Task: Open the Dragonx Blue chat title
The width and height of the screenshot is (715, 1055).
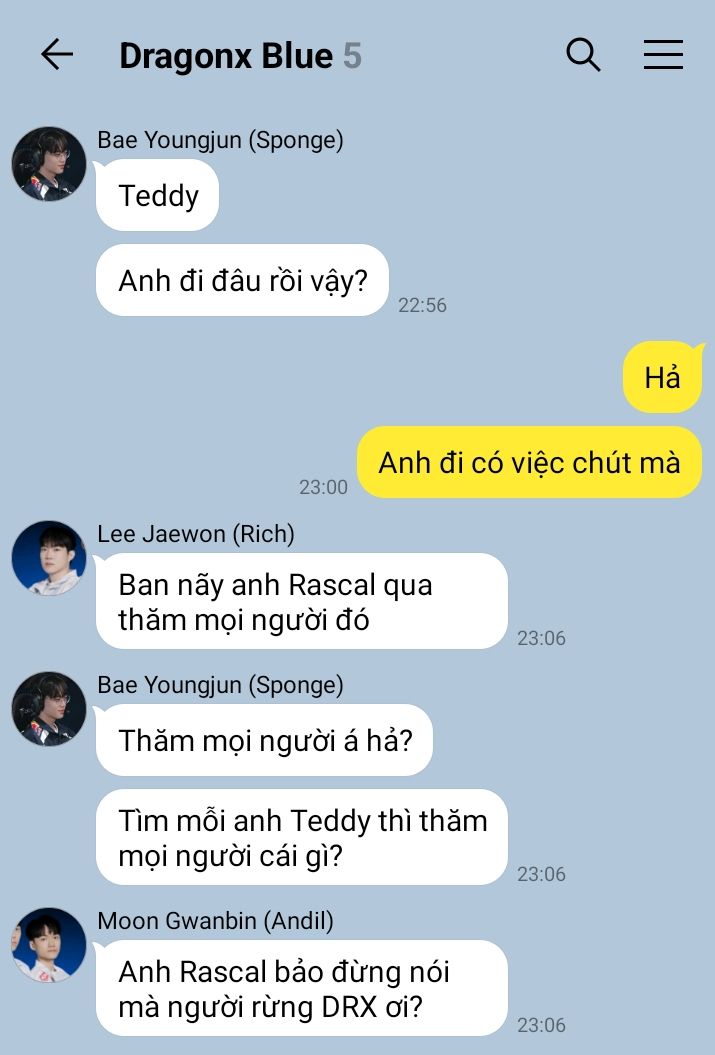Action: click(226, 56)
